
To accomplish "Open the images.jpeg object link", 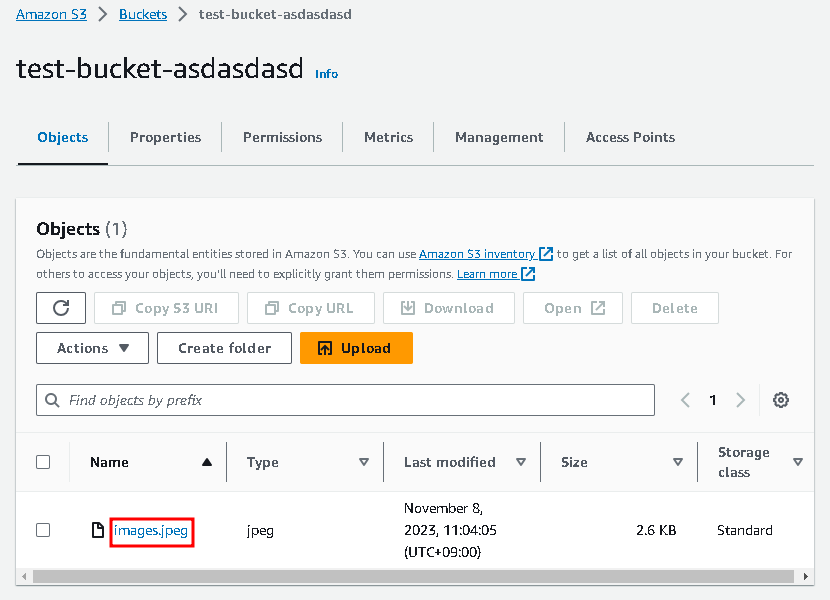I will pyautogui.click(x=151, y=530).
